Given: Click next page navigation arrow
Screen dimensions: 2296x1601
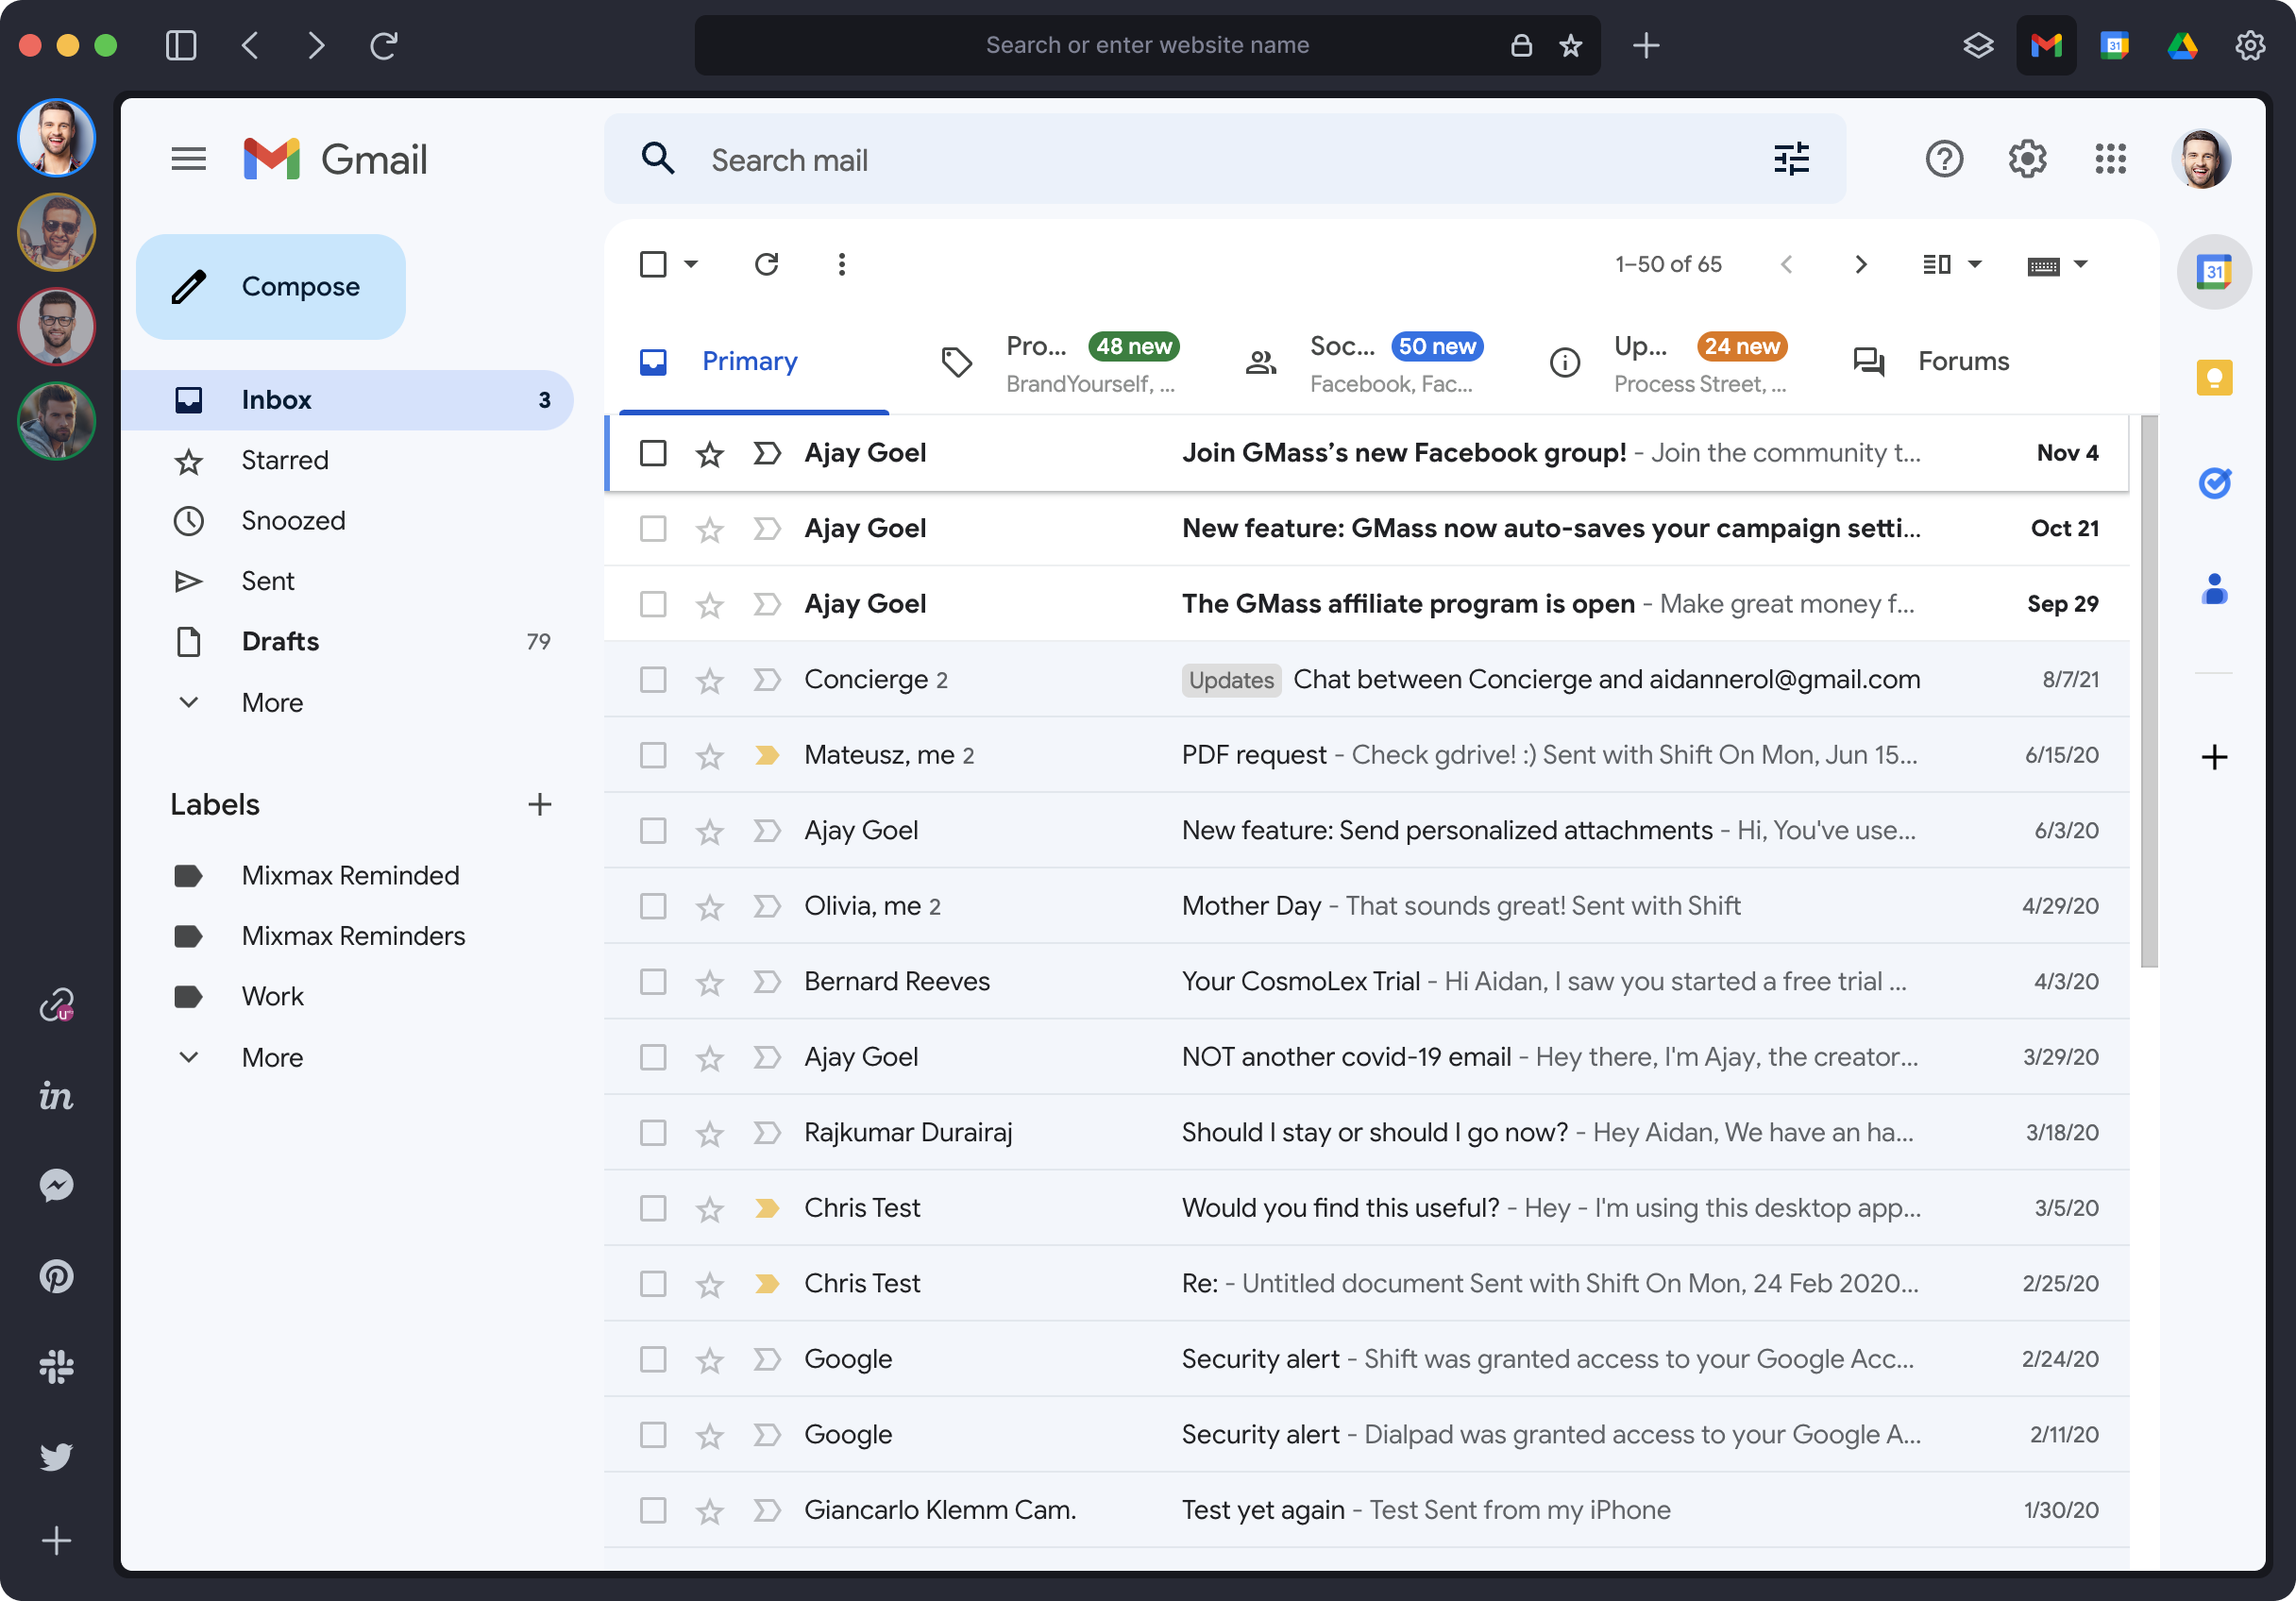Looking at the screenshot, I should (x=1864, y=263).
